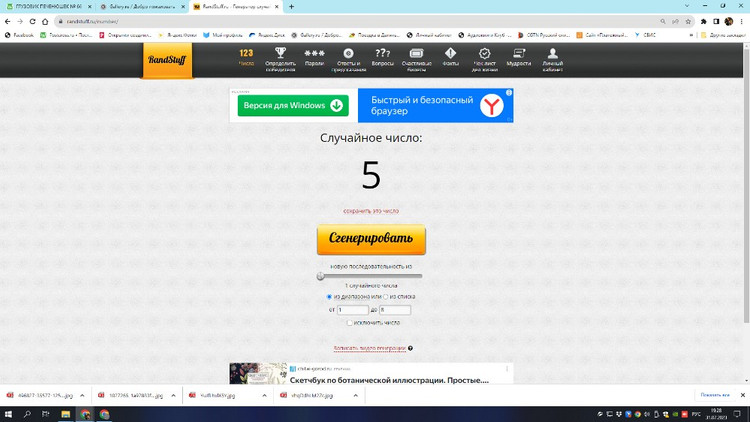Viewport: 750px width, 422px height.
Task: Open 'Вопросы' question marks icon
Action: click(383, 57)
